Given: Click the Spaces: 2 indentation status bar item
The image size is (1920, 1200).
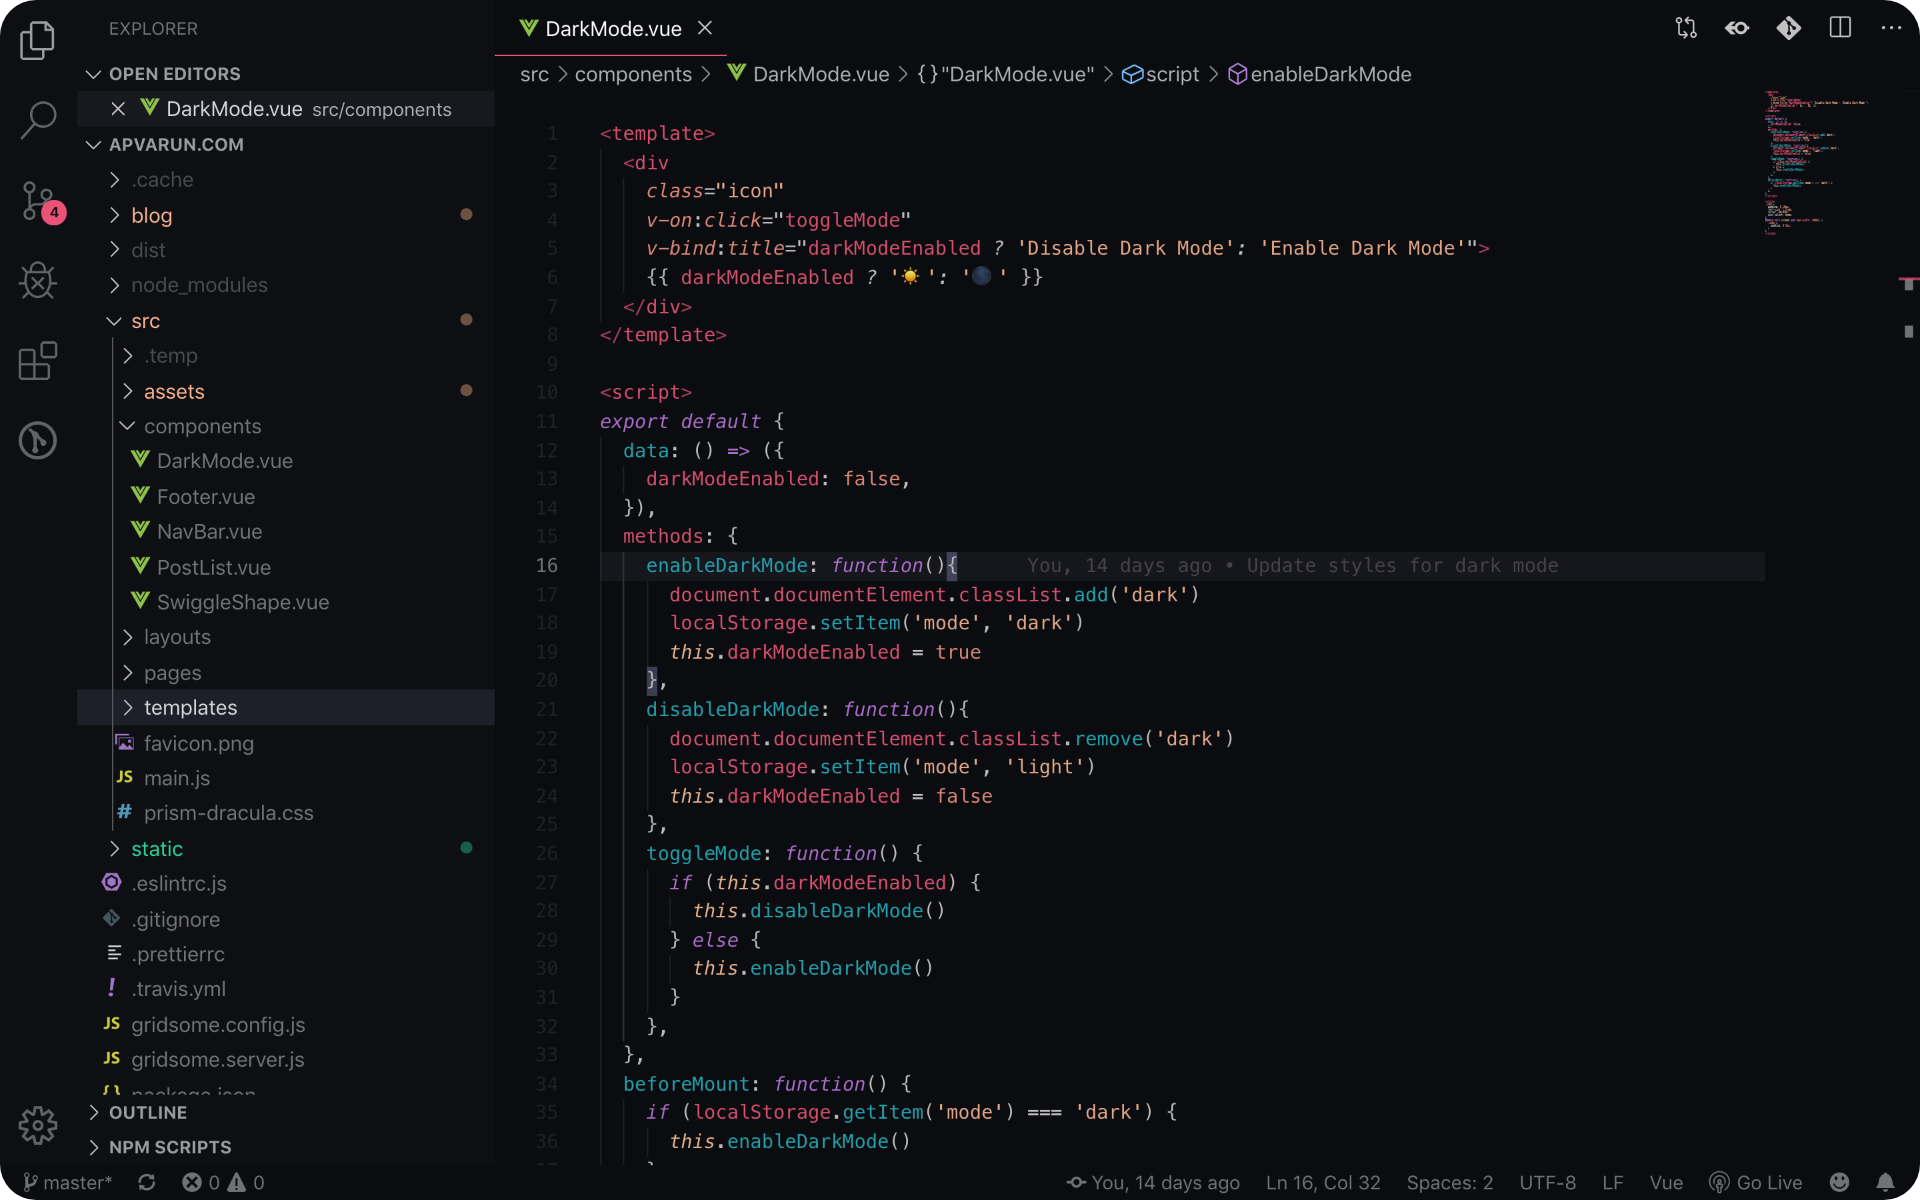Looking at the screenshot, I should point(1449,1182).
